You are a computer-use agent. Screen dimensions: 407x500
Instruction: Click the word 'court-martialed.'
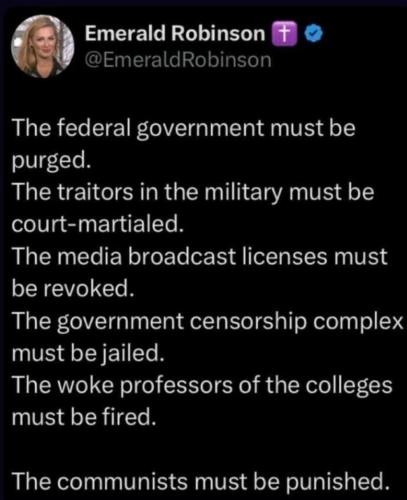[98, 224]
